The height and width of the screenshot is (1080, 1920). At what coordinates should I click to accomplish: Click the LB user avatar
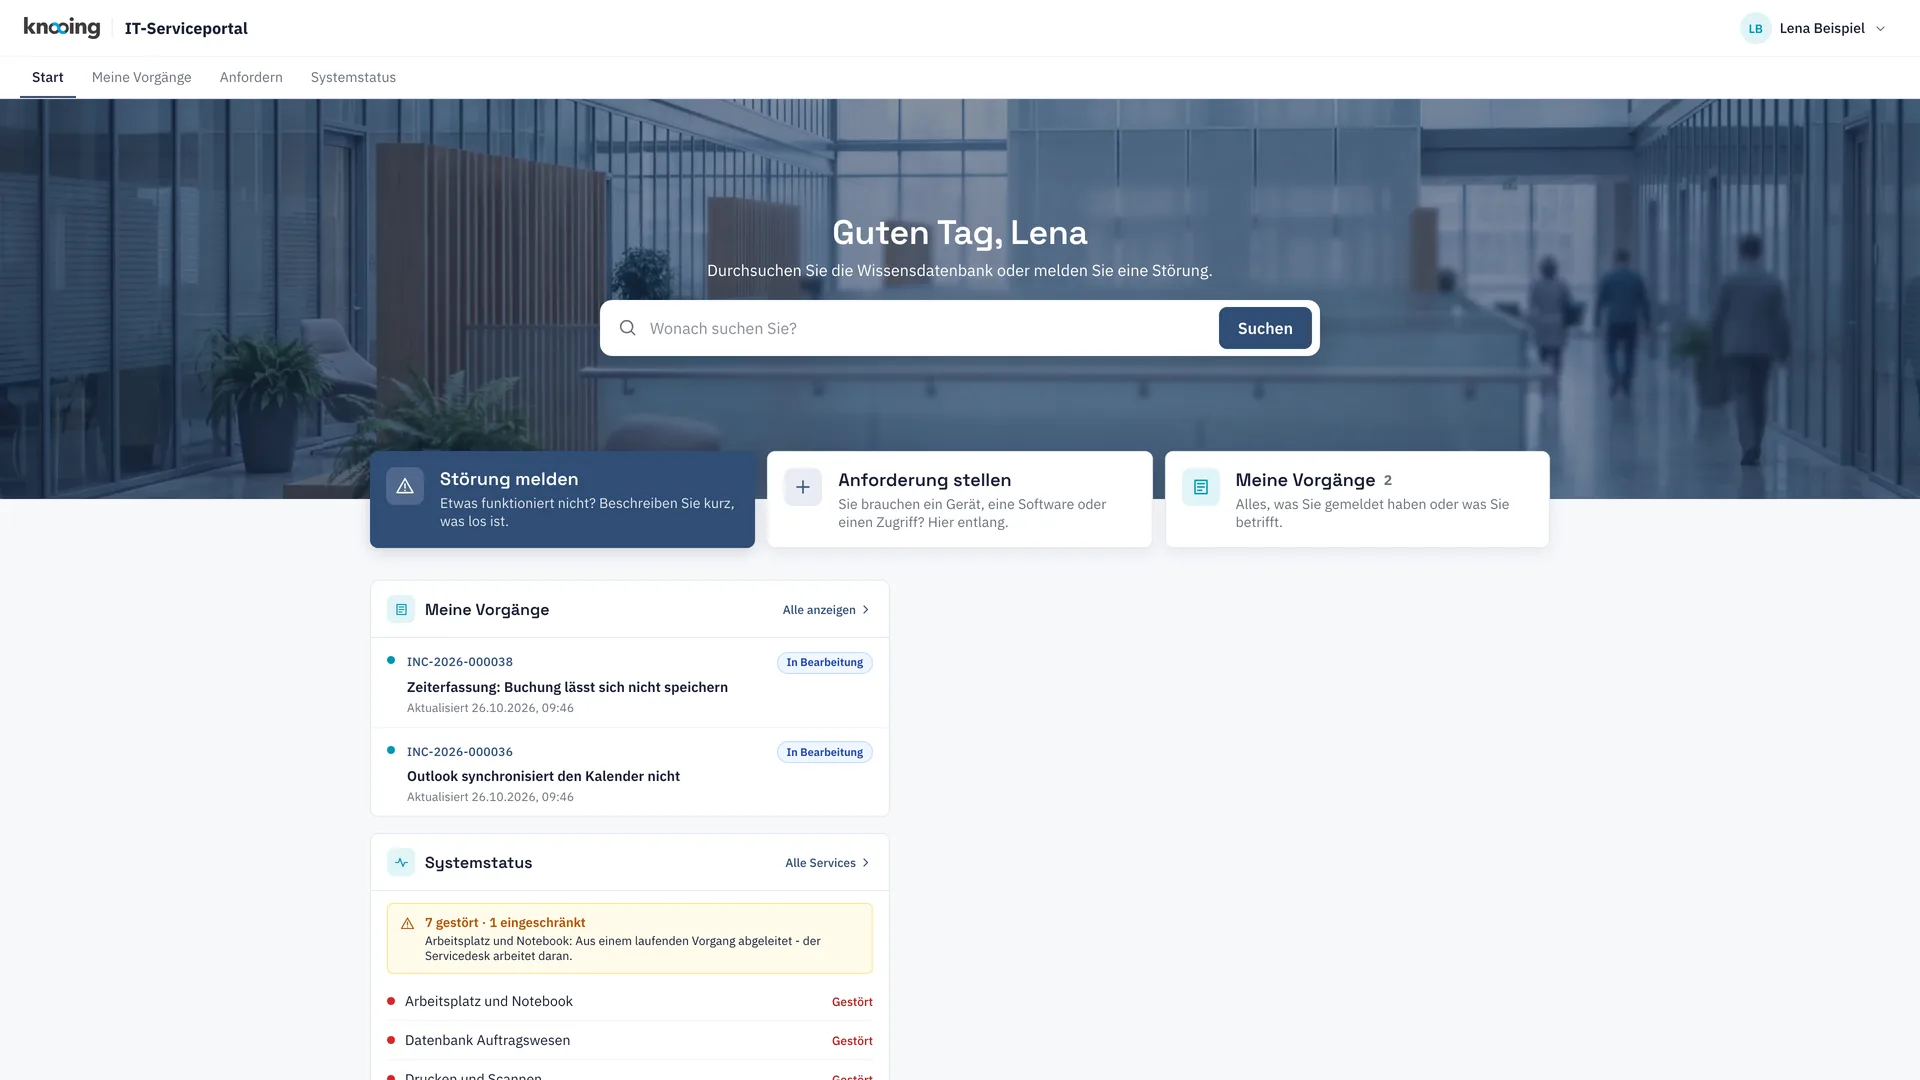[x=1755, y=28]
